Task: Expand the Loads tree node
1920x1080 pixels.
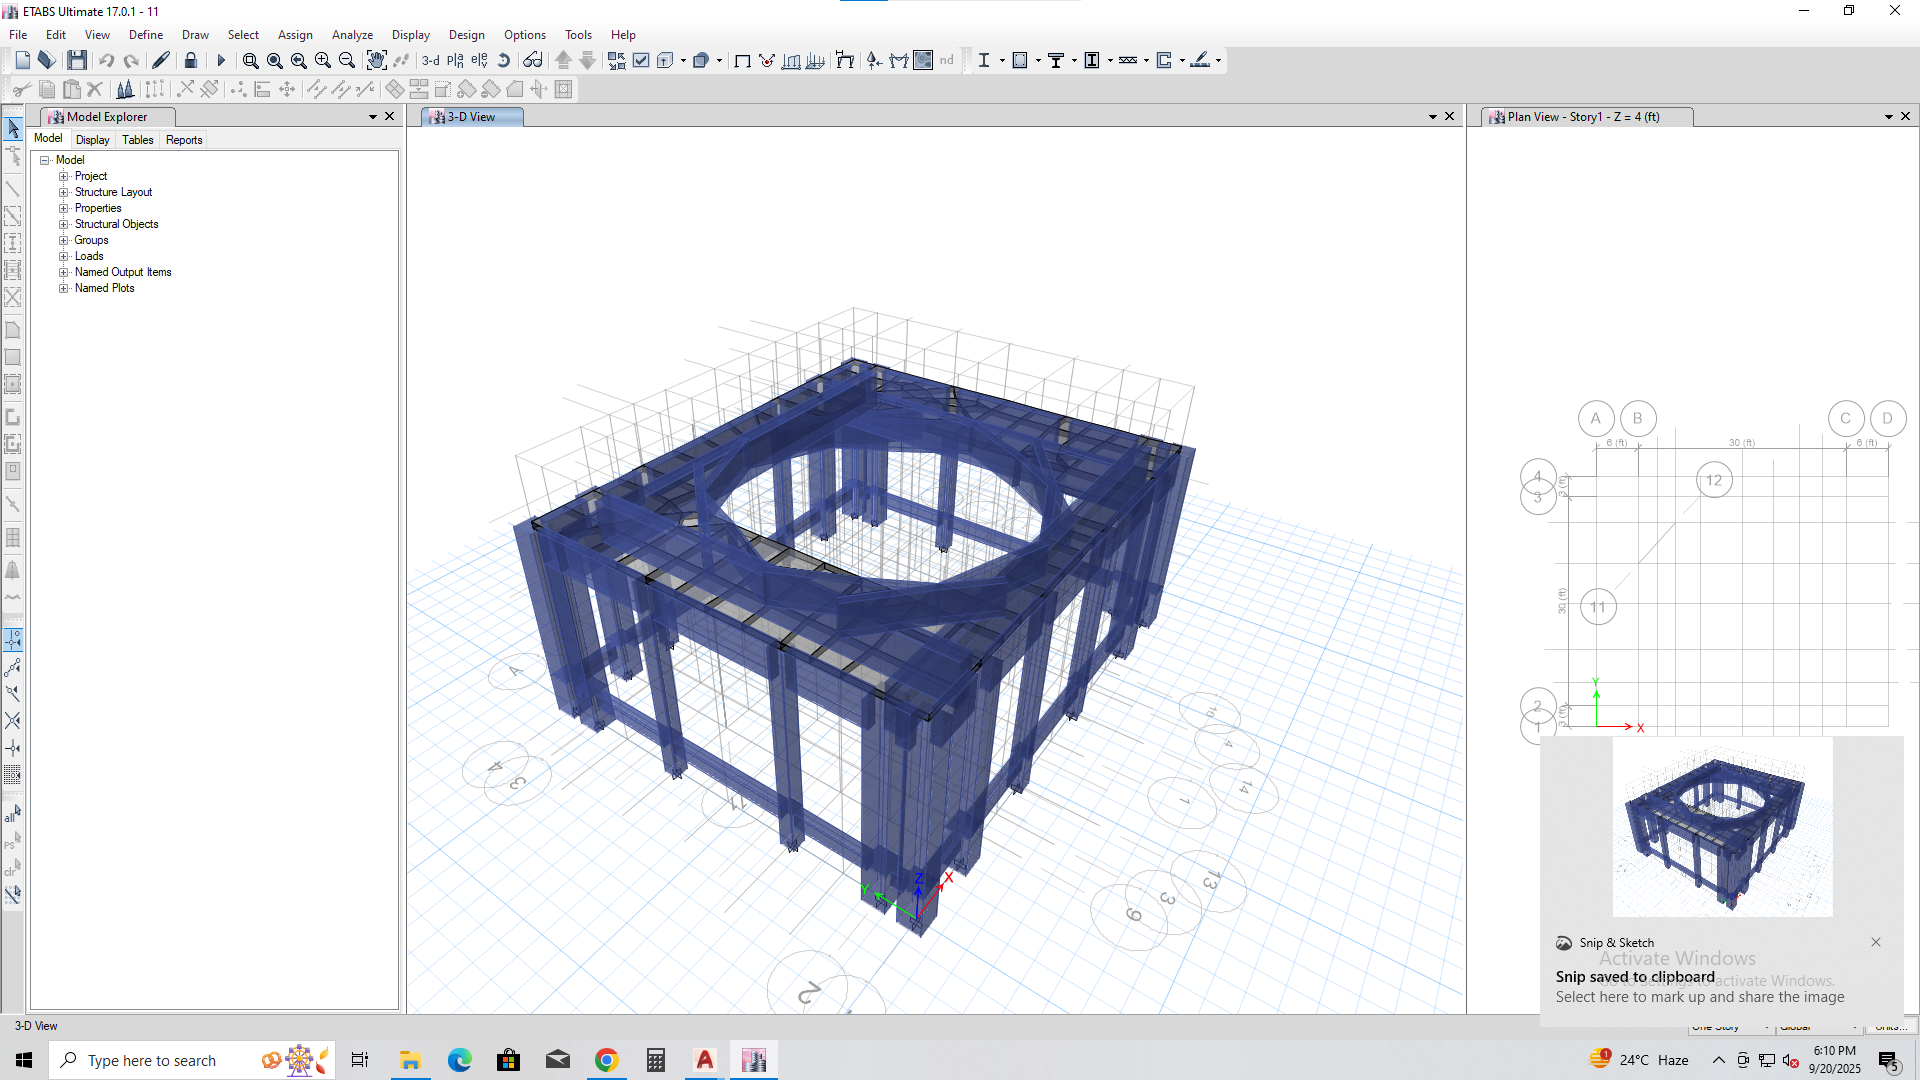Action: [x=64, y=256]
